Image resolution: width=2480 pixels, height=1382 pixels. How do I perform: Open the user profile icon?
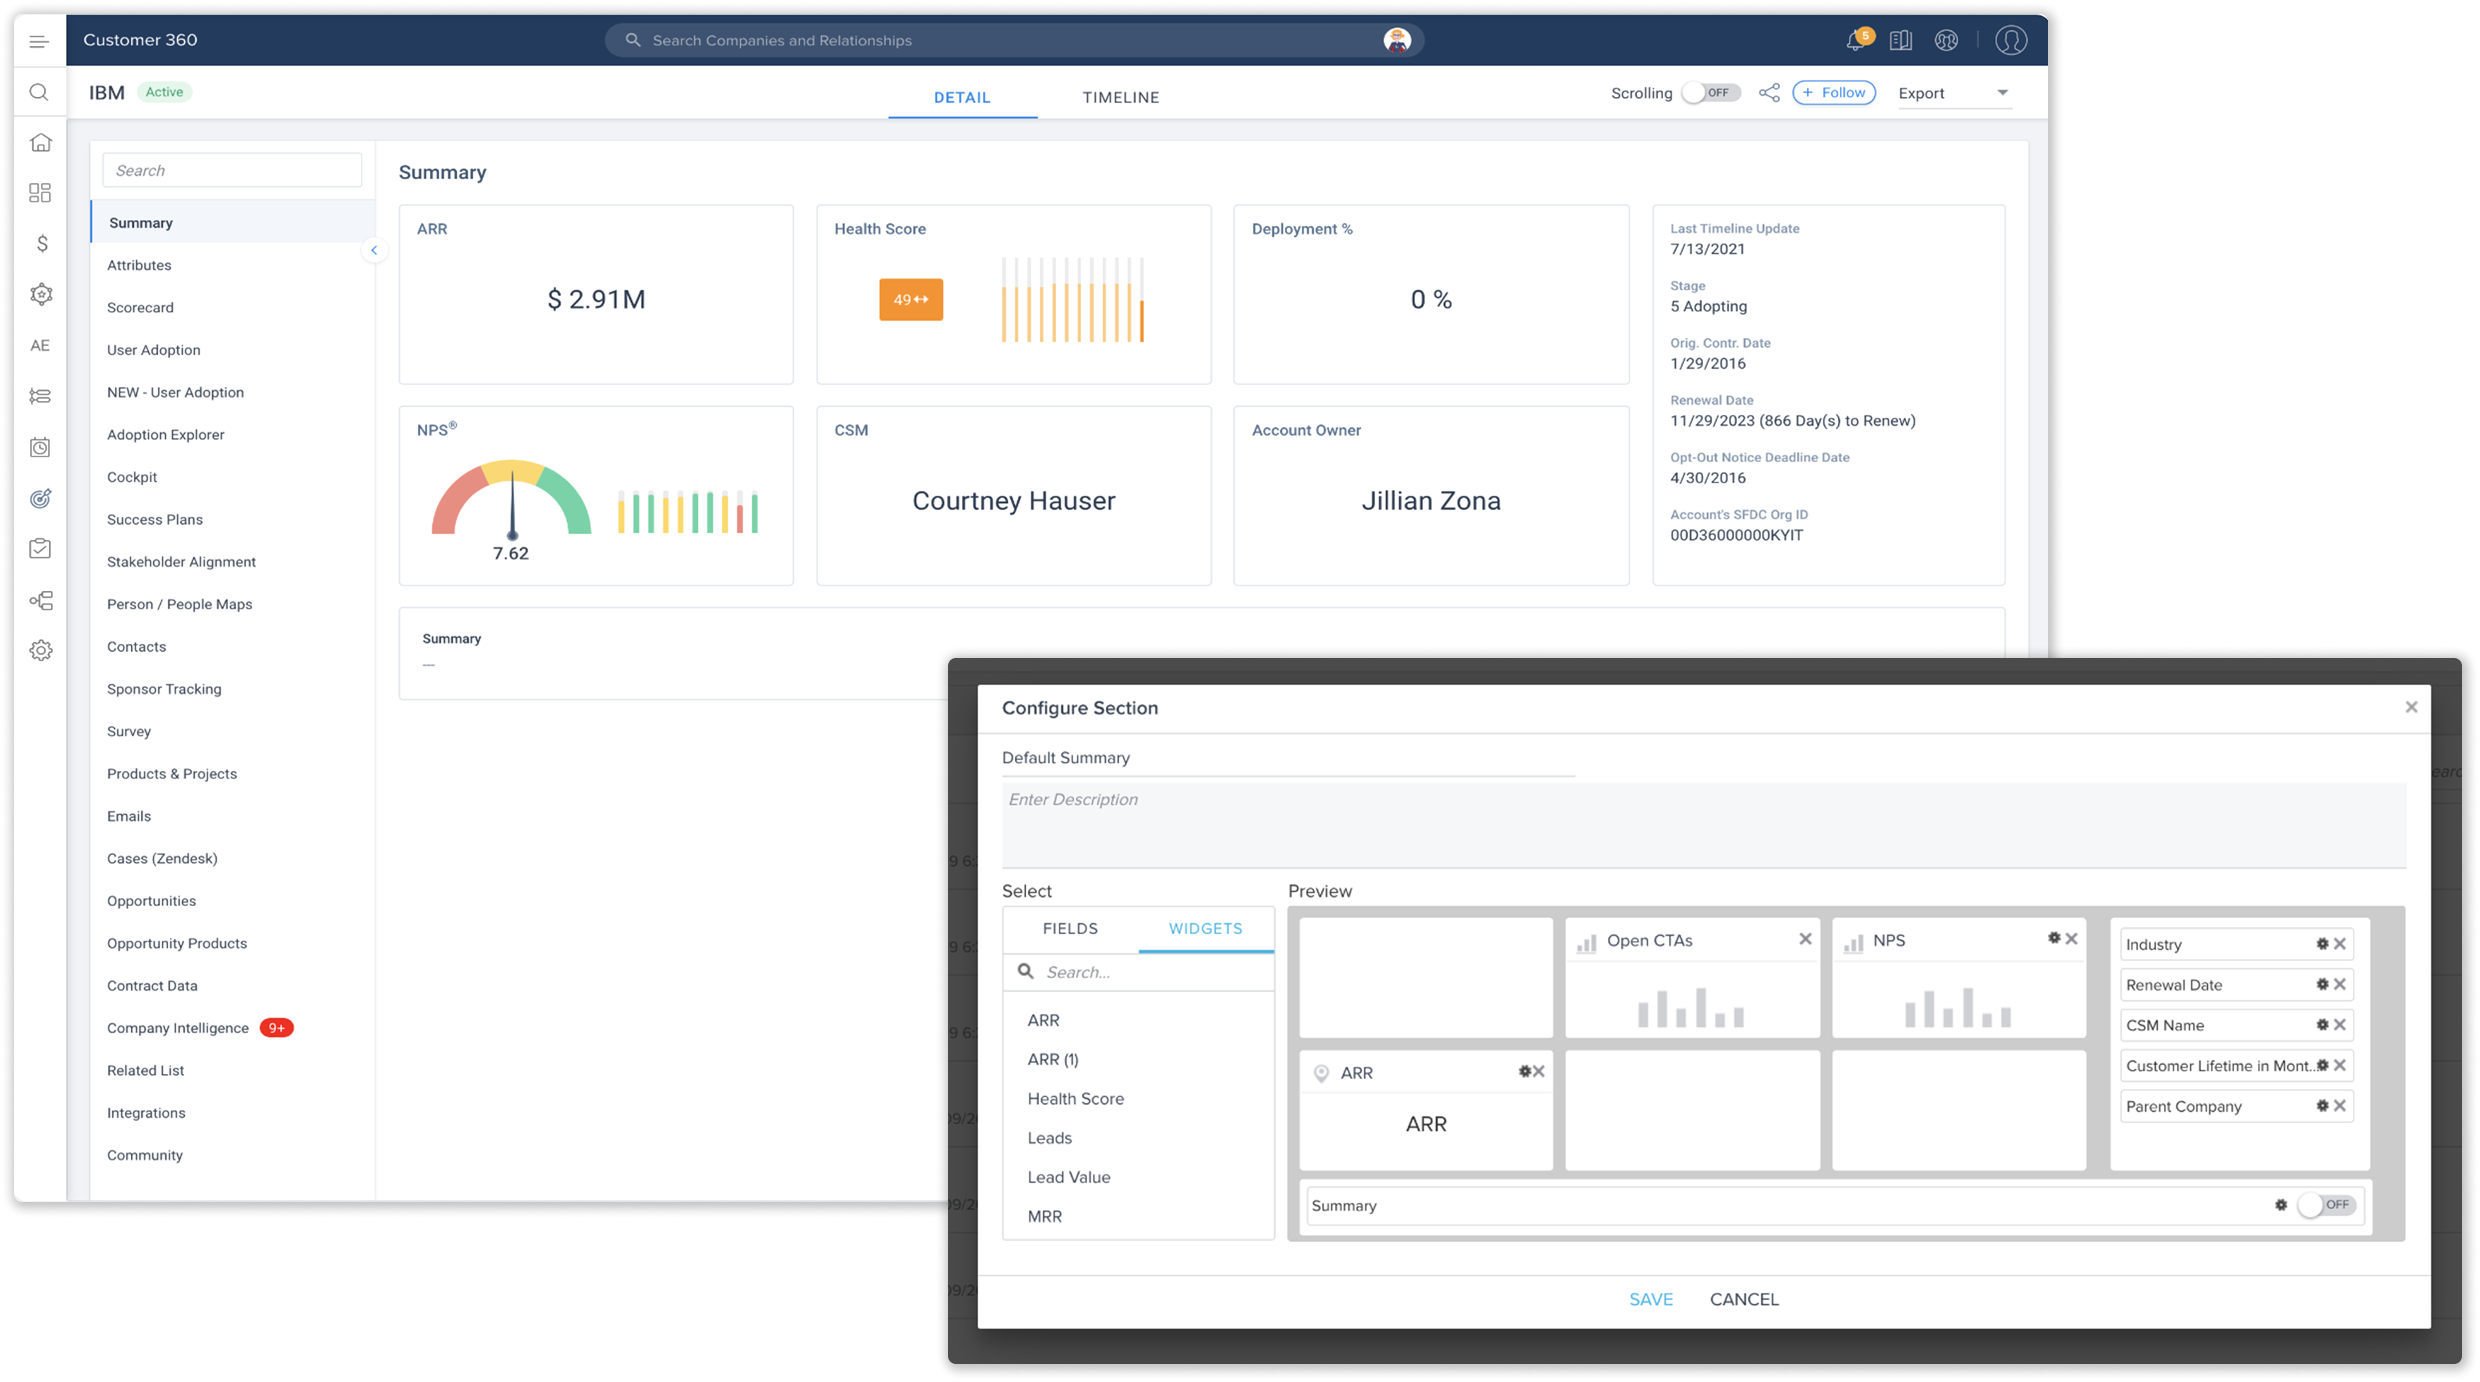(2011, 40)
